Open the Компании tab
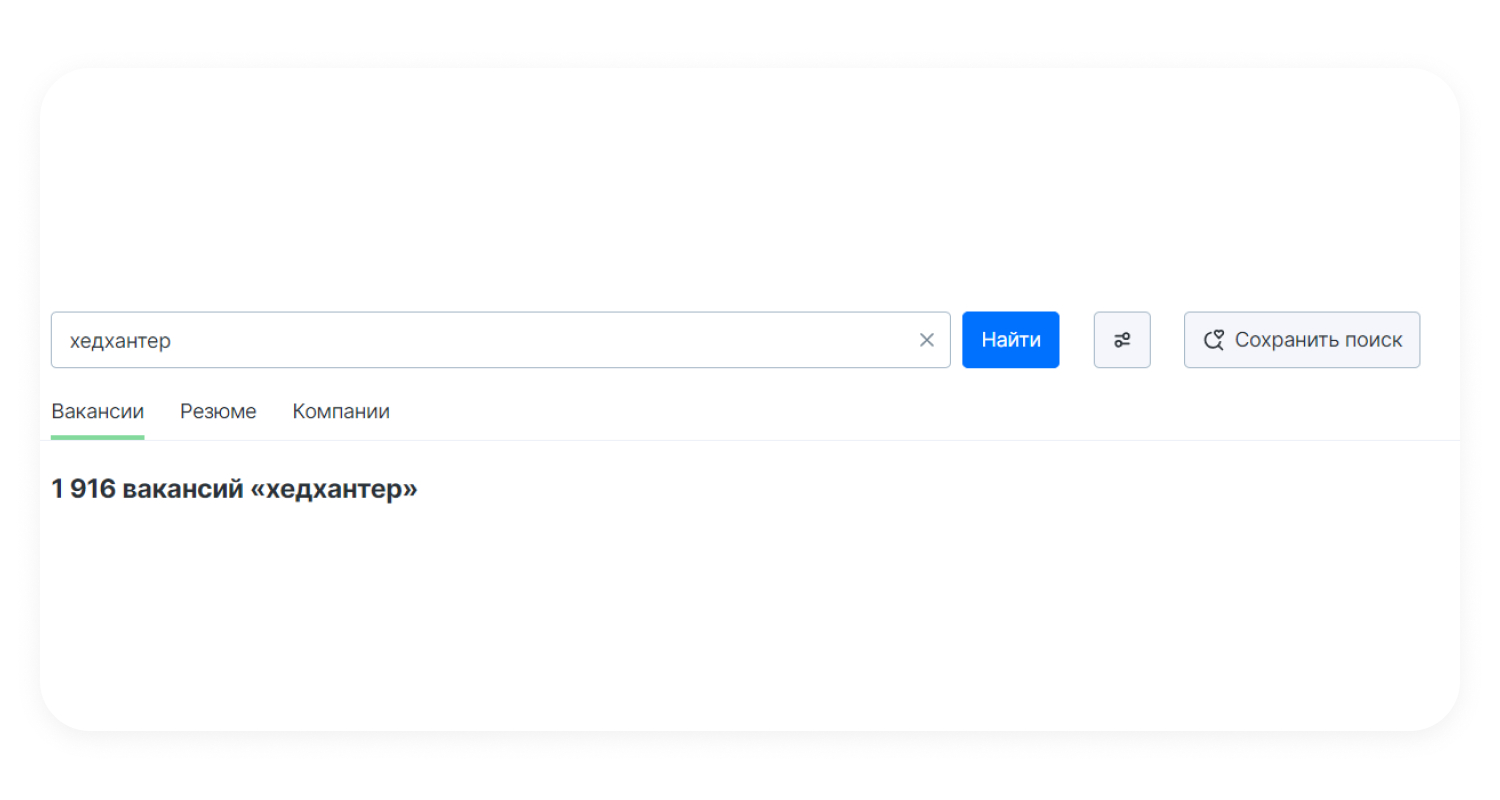The width and height of the screenshot is (1500, 800). [x=341, y=411]
